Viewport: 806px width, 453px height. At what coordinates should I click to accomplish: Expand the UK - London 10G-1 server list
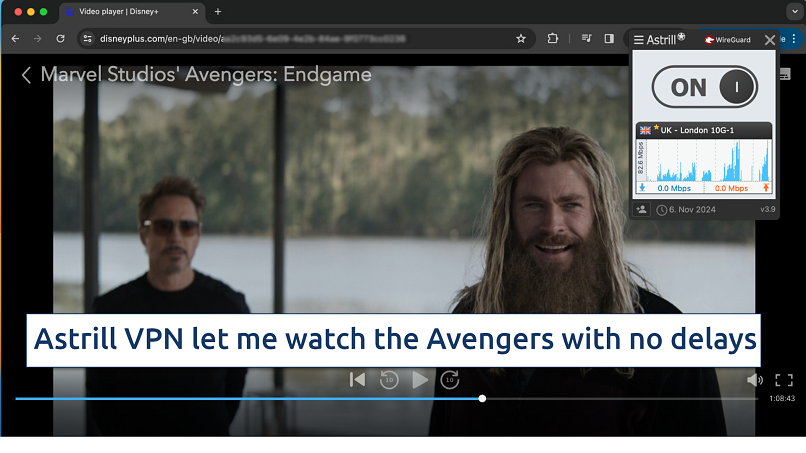coord(704,130)
